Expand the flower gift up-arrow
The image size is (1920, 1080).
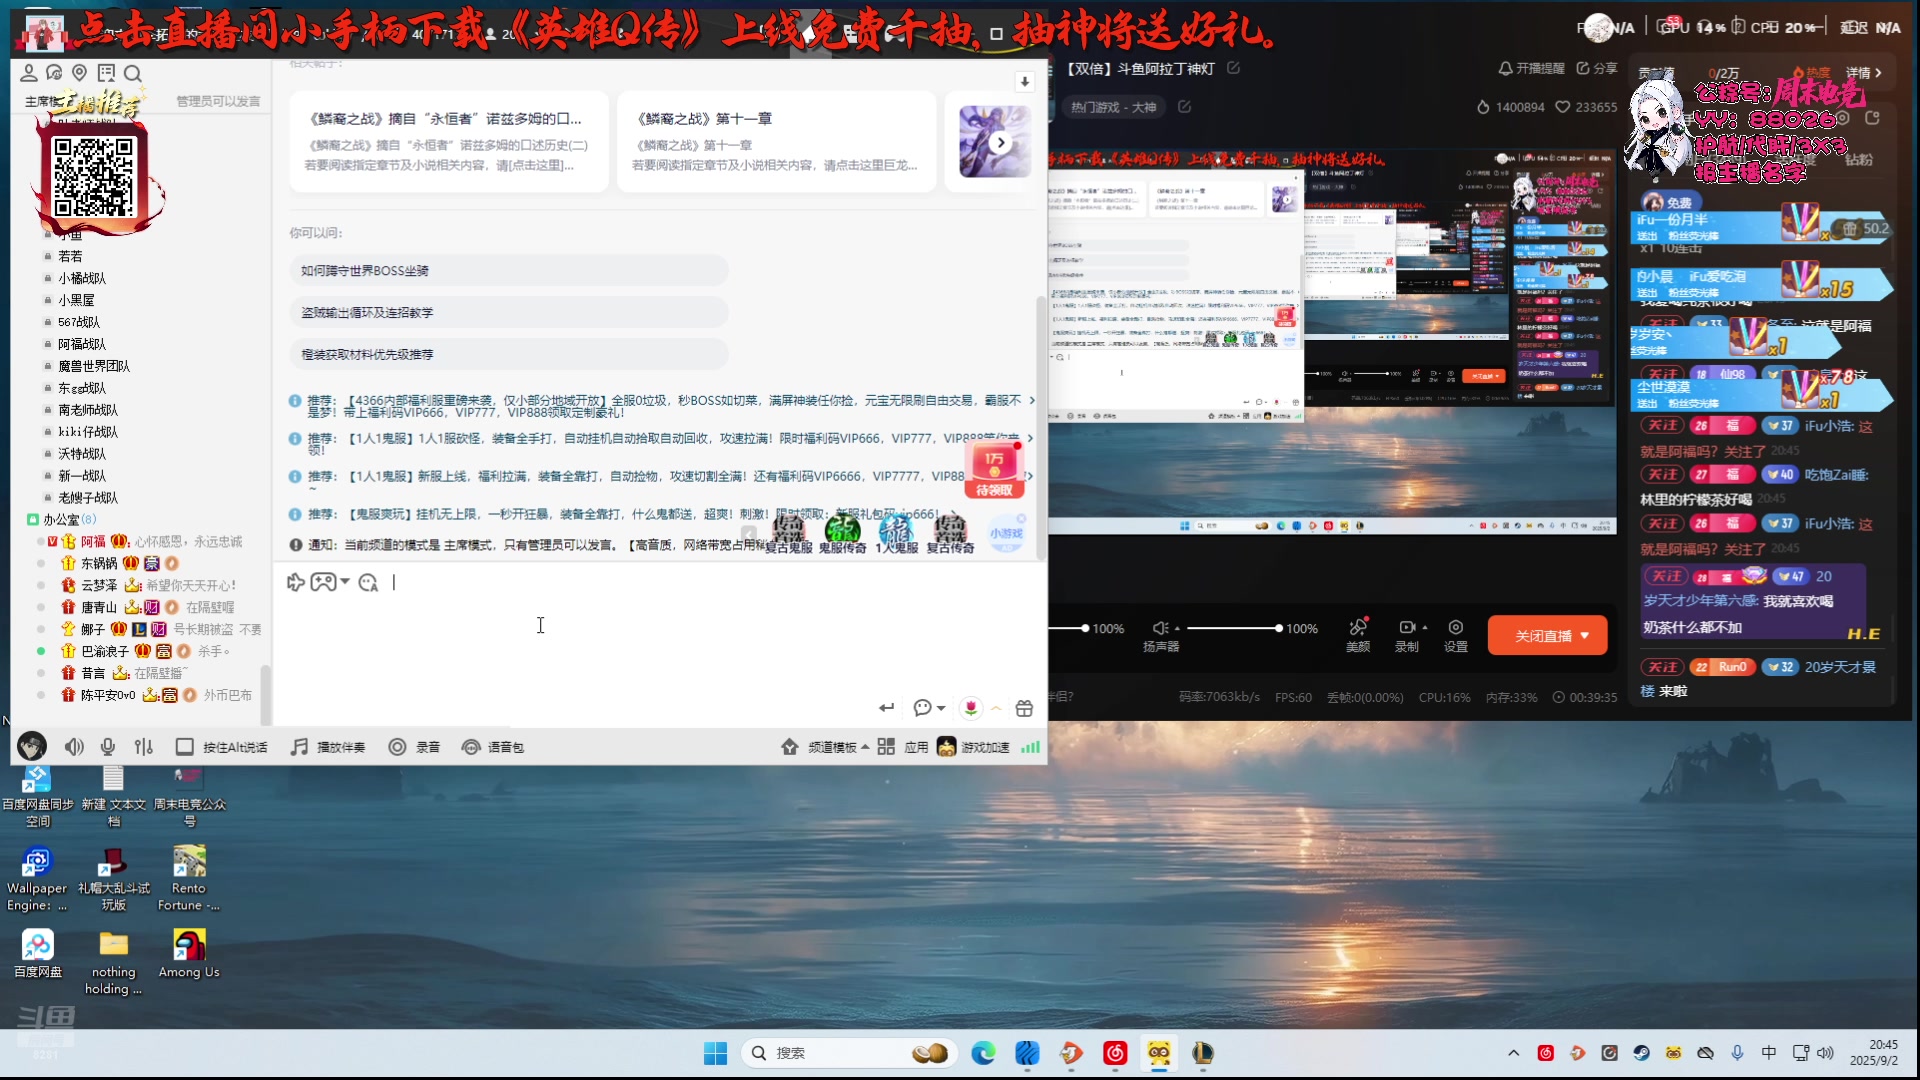coord(996,708)
